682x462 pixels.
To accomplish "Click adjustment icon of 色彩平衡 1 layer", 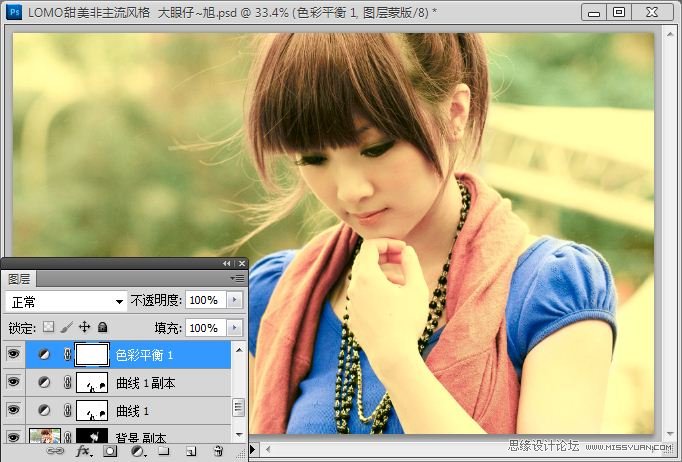I will click(44, 355).
